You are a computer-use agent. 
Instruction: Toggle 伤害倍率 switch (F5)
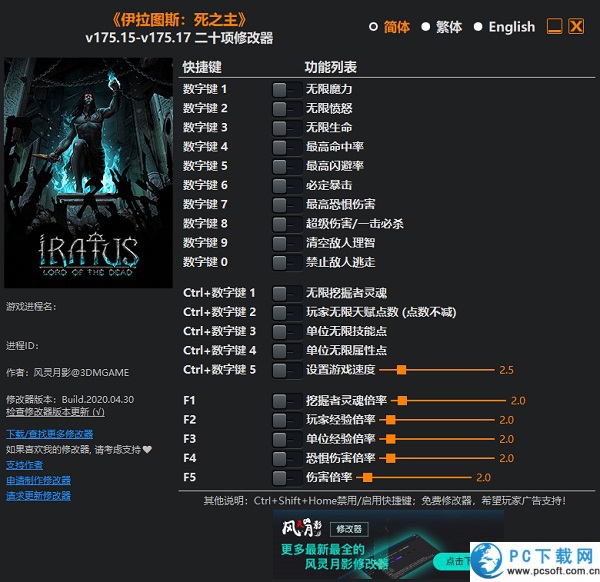pos(287,478)
